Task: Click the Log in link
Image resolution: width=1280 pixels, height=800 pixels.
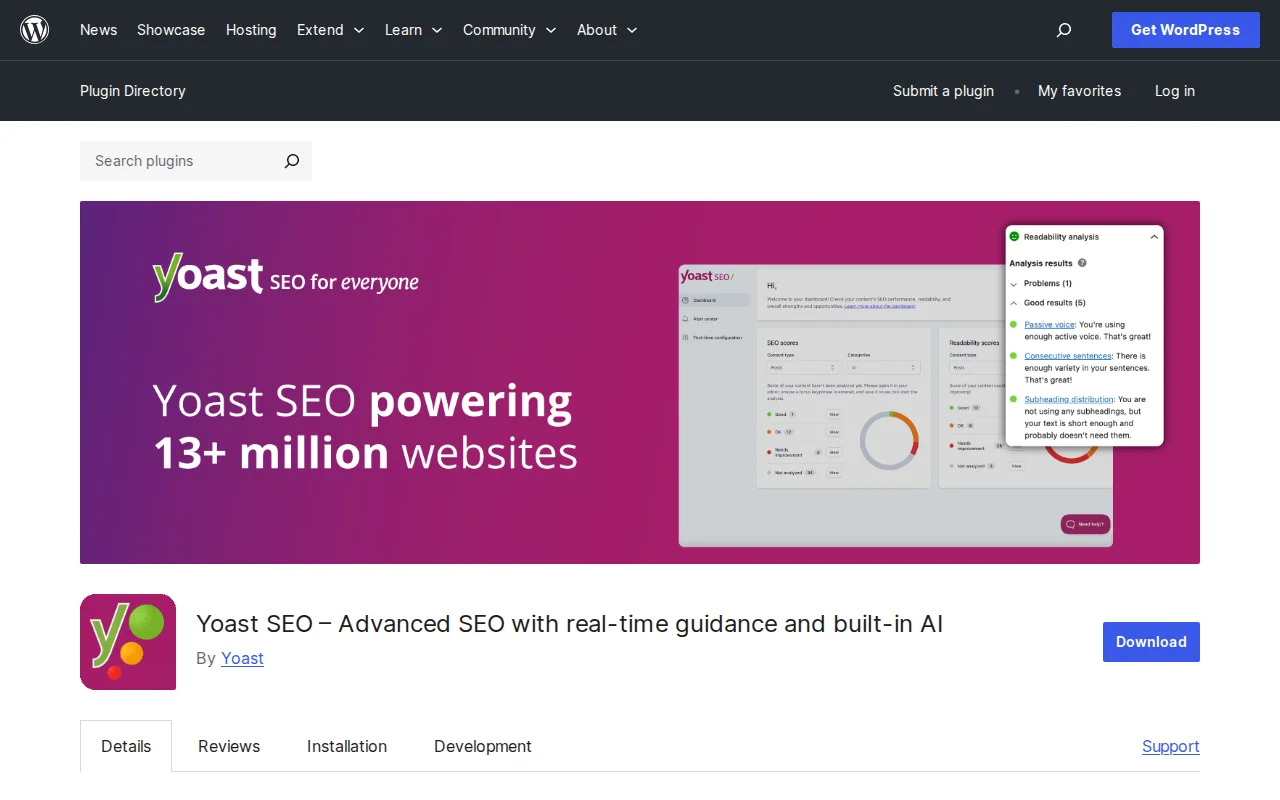Action: [x=1174, y=91]
